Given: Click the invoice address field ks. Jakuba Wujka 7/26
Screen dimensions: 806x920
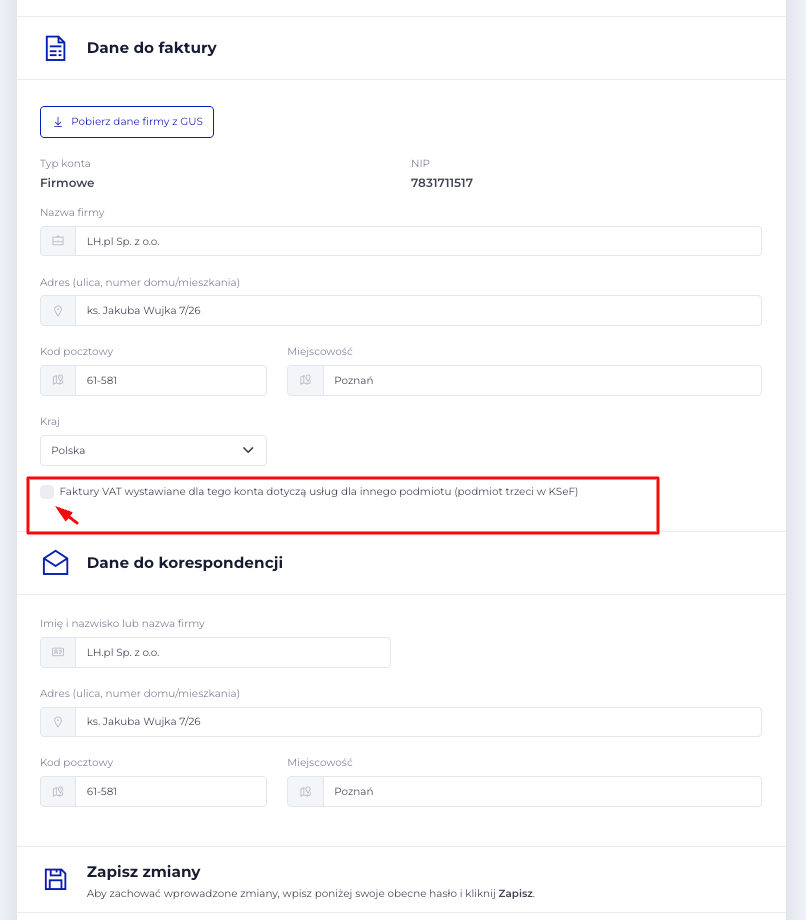Looking at the screenshot, I should point(417,310).
